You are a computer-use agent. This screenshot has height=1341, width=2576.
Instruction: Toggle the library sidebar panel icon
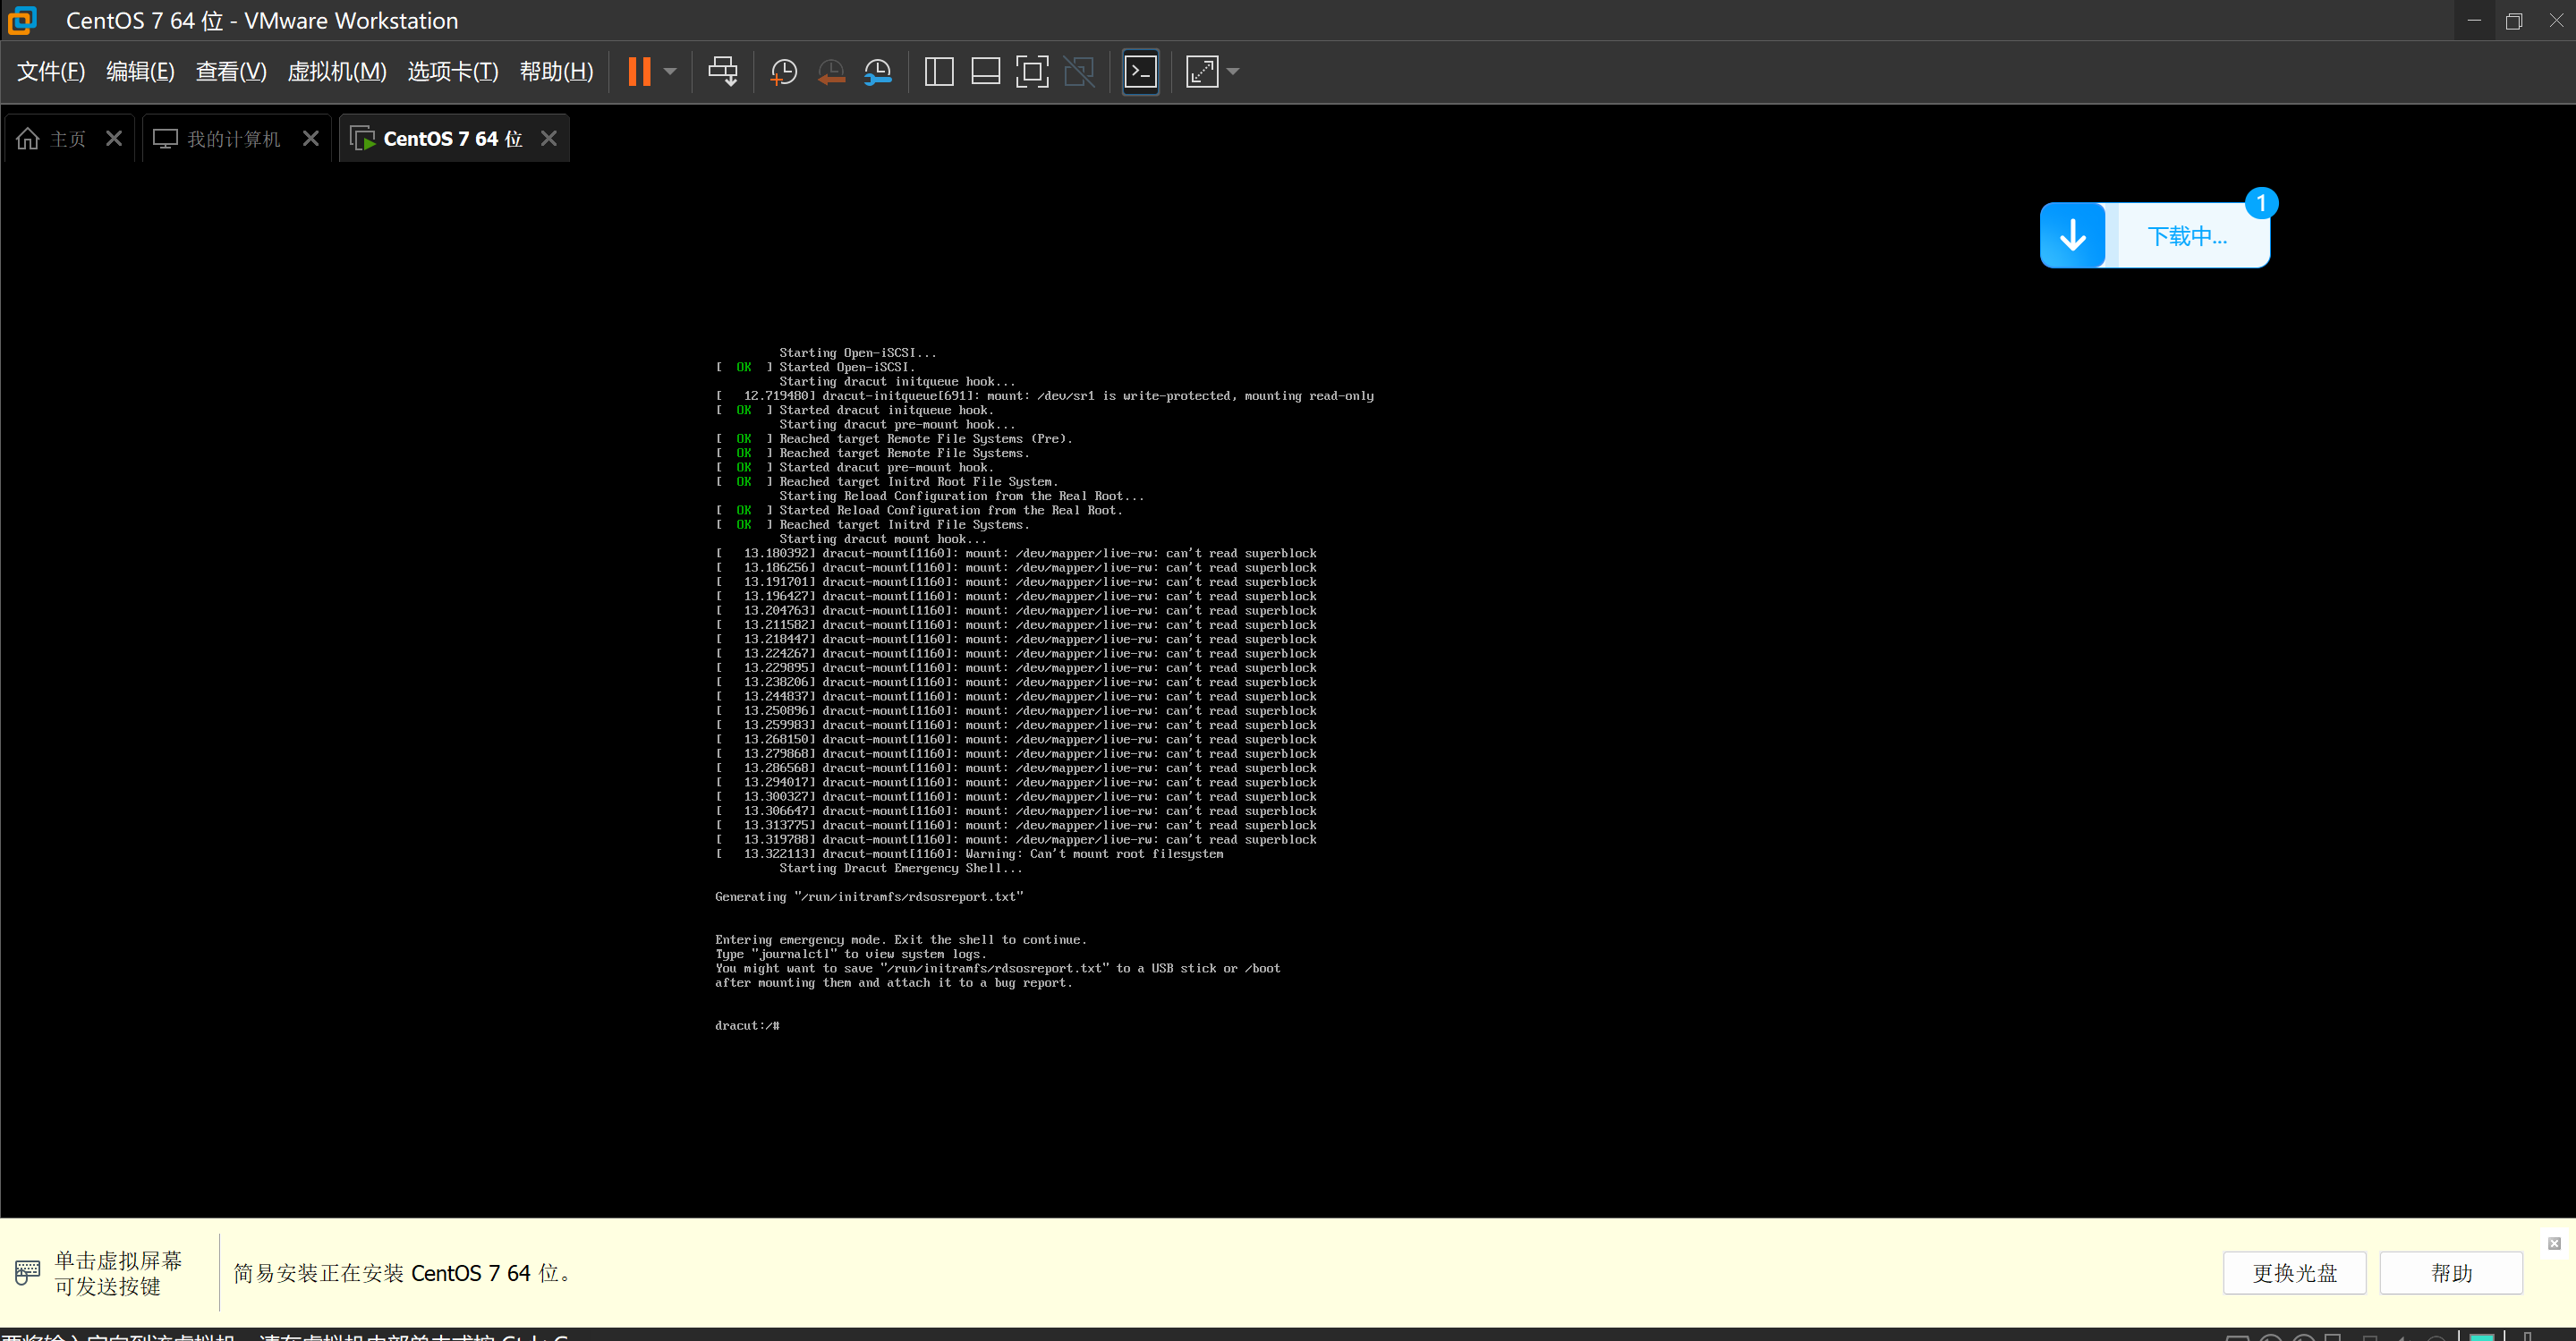pos(938,71)
